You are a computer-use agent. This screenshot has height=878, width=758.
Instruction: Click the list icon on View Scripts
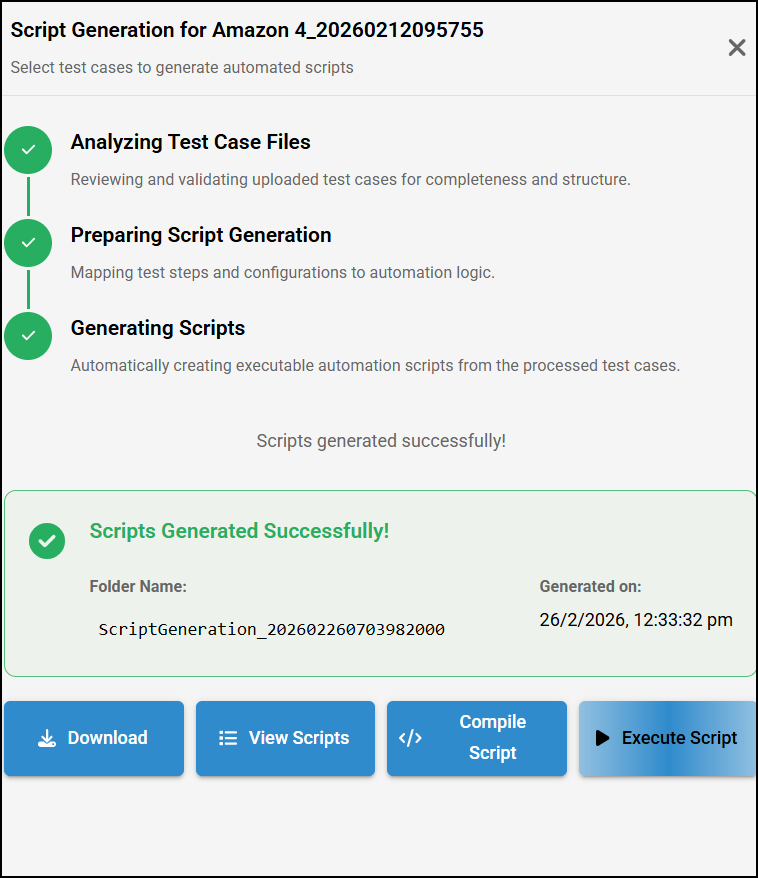pyautogui.click(x=228, y=738)
